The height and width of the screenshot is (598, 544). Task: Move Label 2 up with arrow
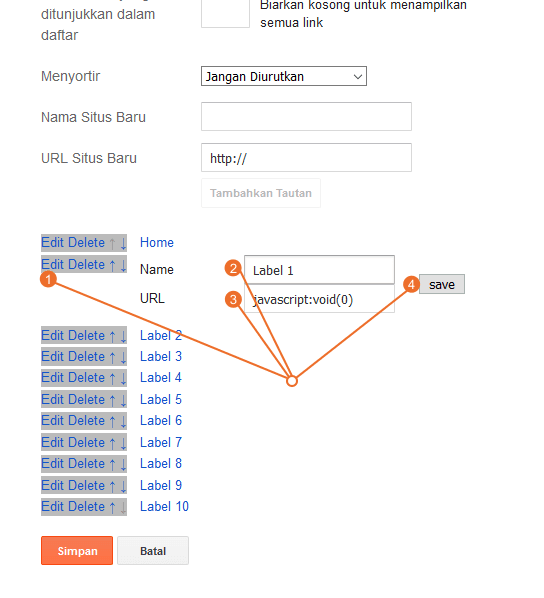coord(112,336)
